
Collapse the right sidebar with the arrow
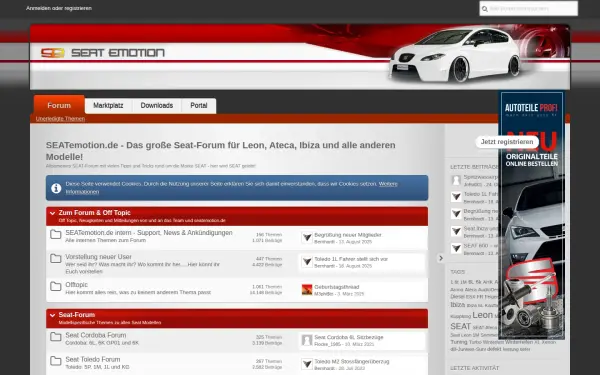tap(441, 258)
